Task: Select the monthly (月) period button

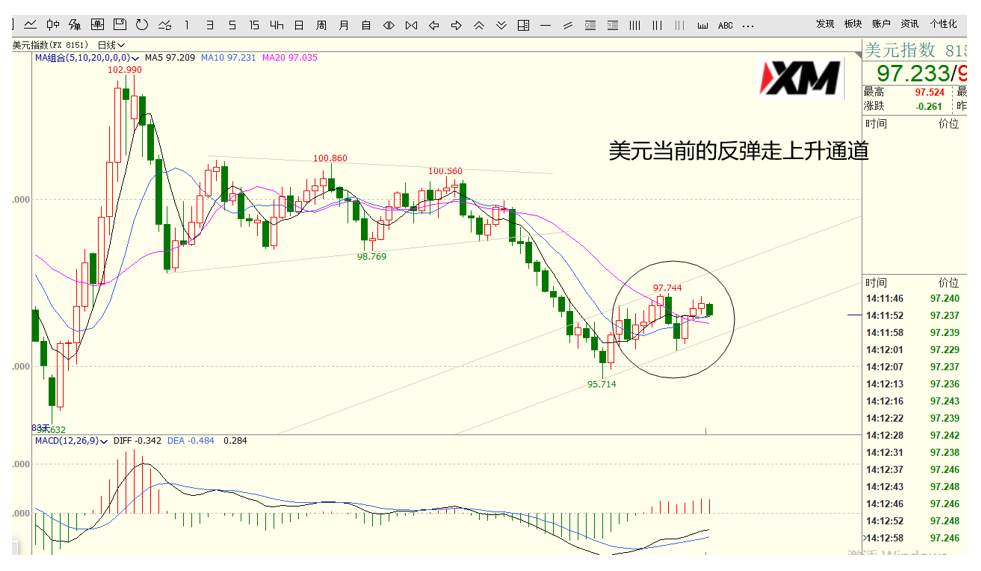Action: tap(343, 25)
